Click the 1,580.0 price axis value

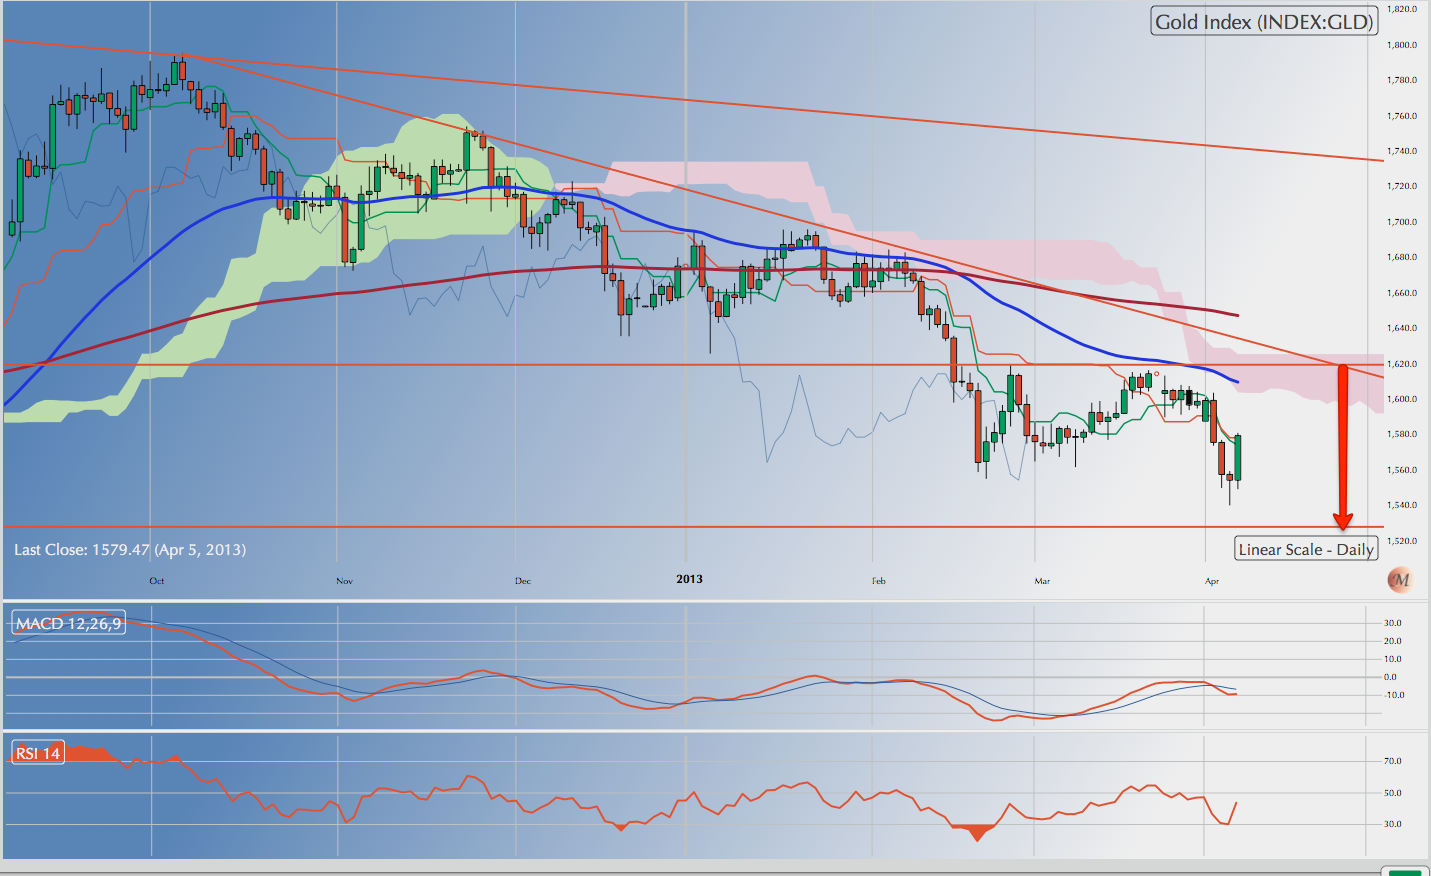point(1402,434)
